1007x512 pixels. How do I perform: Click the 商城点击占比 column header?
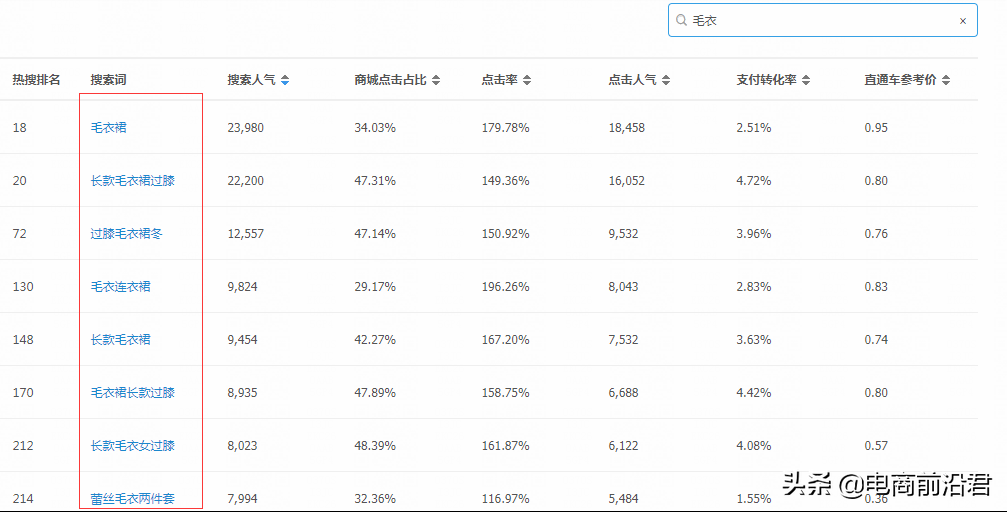[390, 80]
